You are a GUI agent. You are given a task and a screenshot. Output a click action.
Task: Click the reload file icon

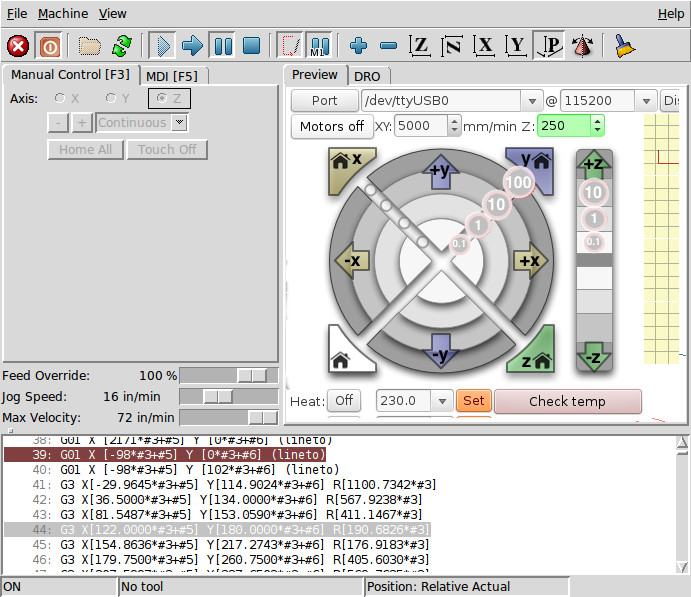coord(122,46)
